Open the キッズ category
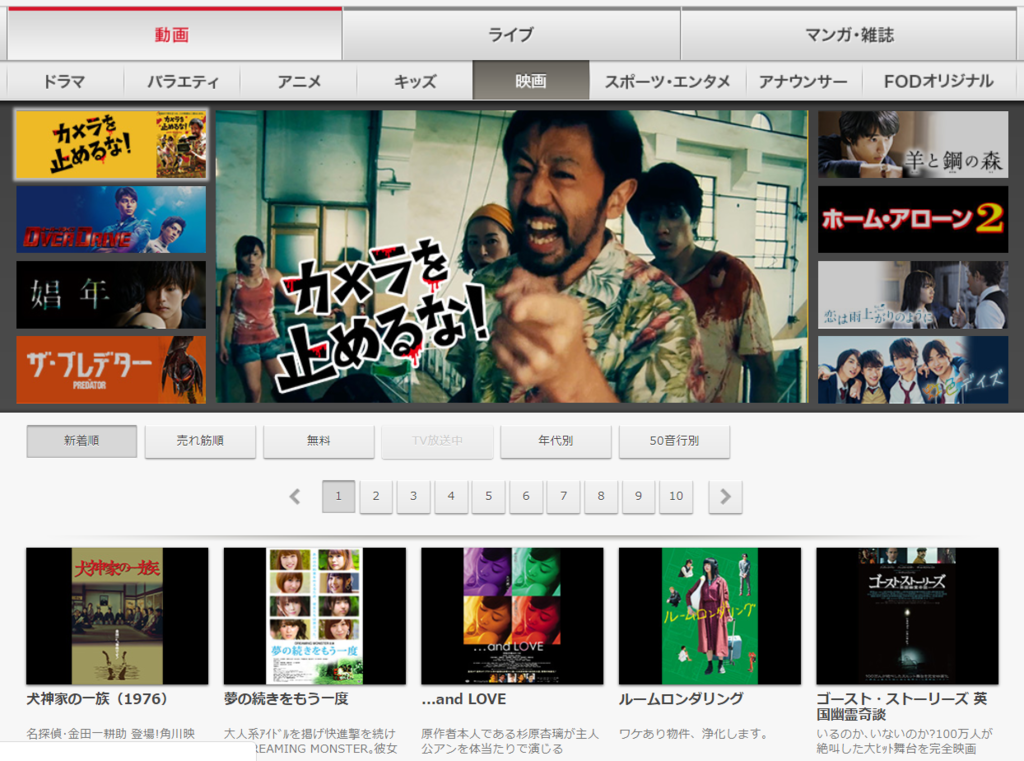Viewport: 1024px width, 761px height. click(x=415, y=81)
